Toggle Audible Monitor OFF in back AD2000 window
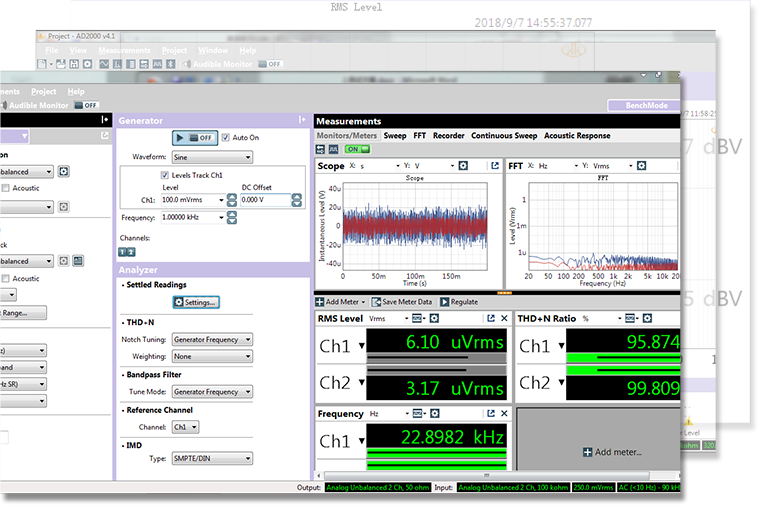Screen dimensions: 758x505 point(270,64)
